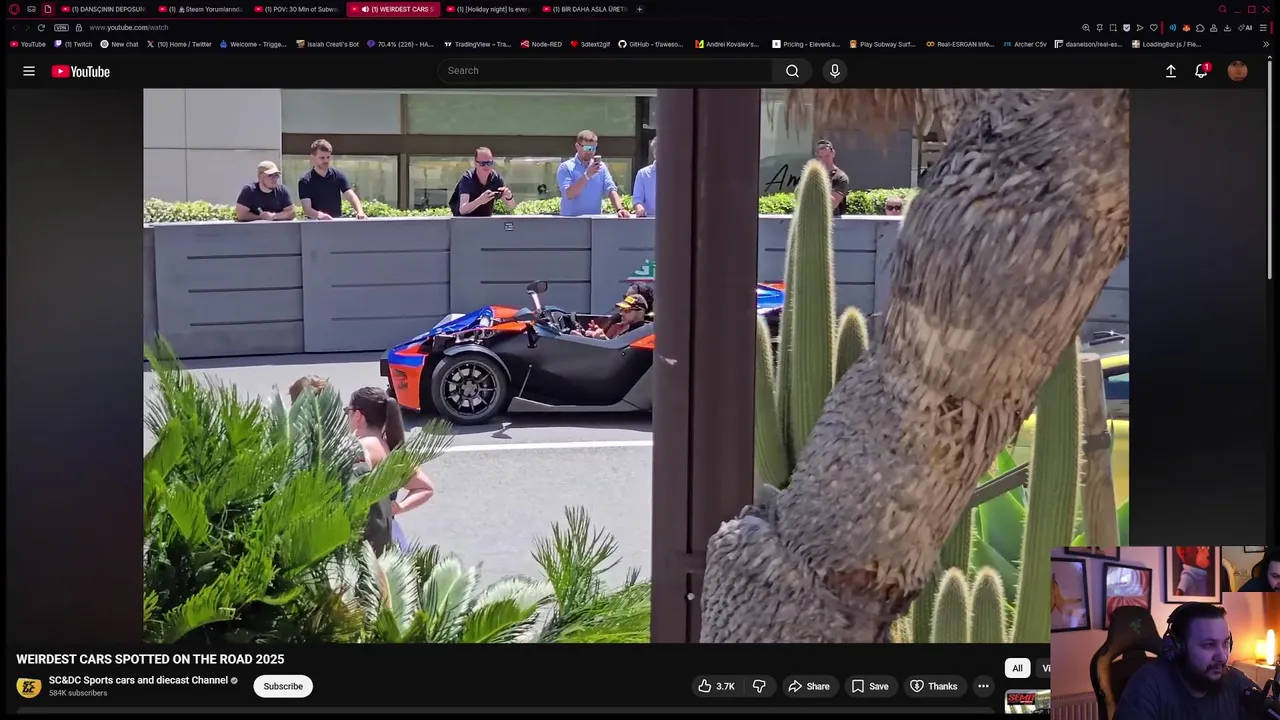This screenshot has height=720, width=1280.
Task: Click the SC&DC channel avatar
Action: [28, 687]
